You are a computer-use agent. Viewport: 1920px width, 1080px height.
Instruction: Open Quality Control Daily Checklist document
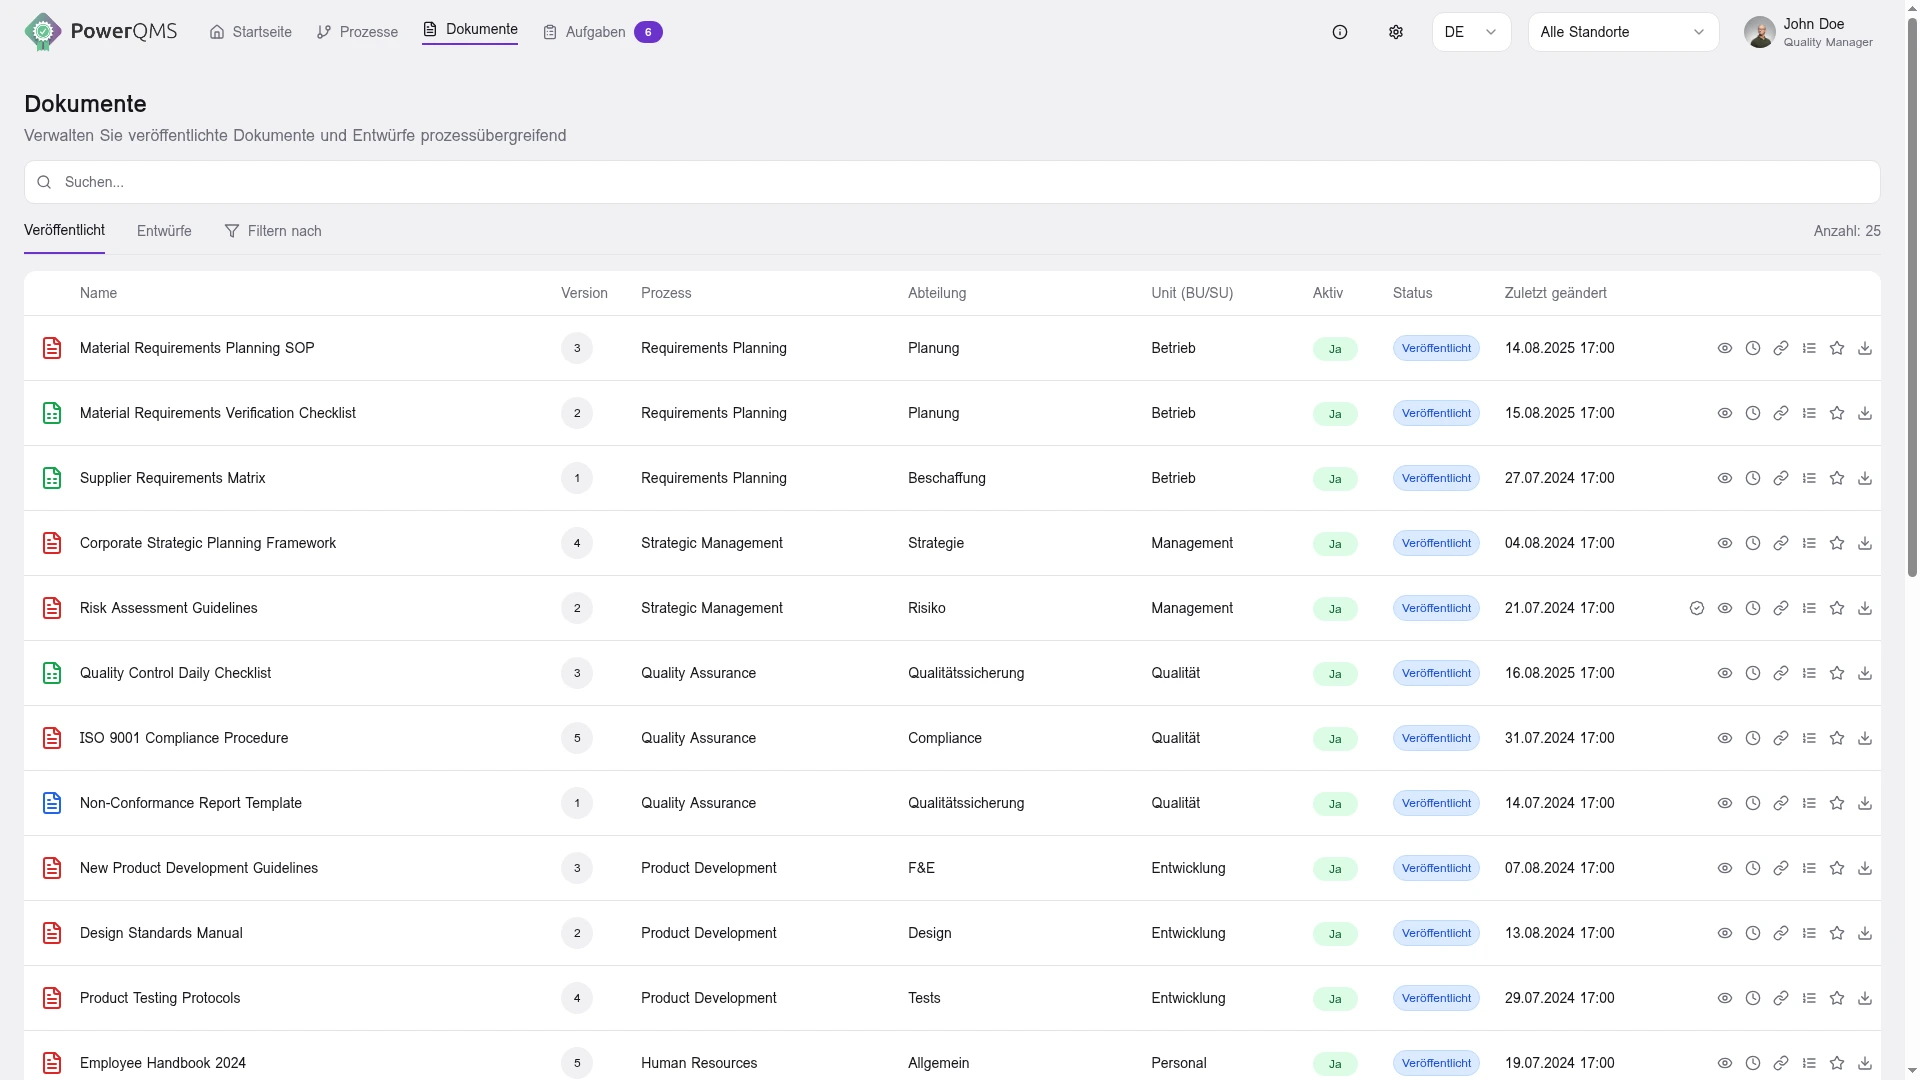coord(175,673)
